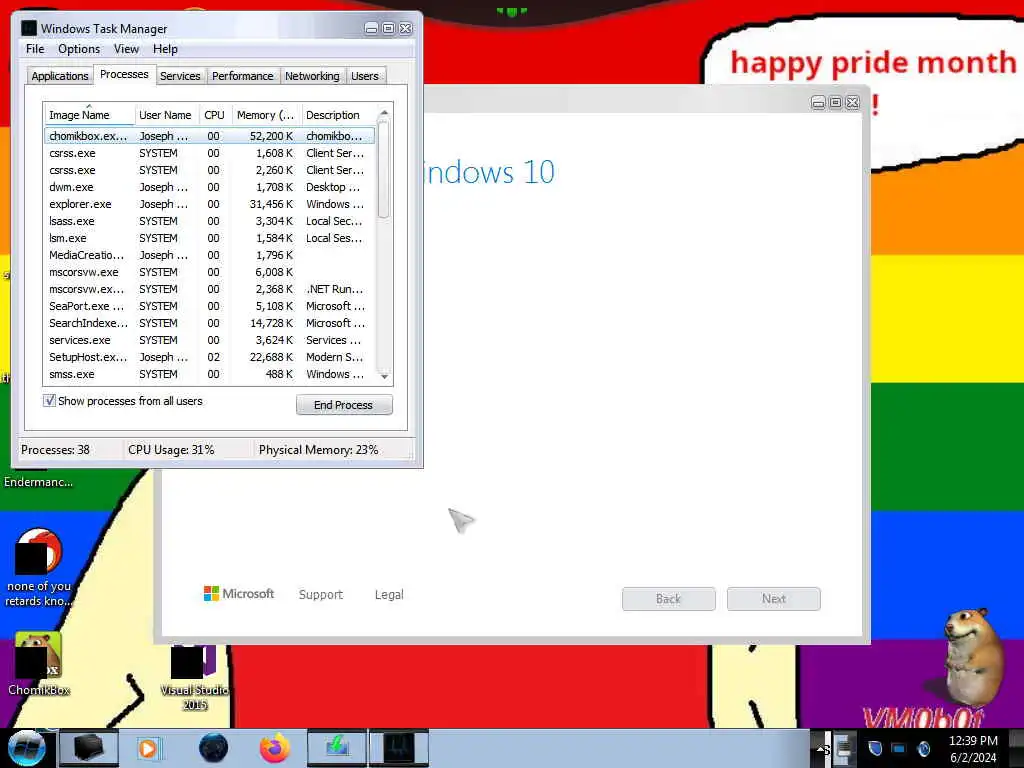The height and width of the screenshot is (768, 1024).
Task: Click the process list scroll down arrow
Action: 384,376
